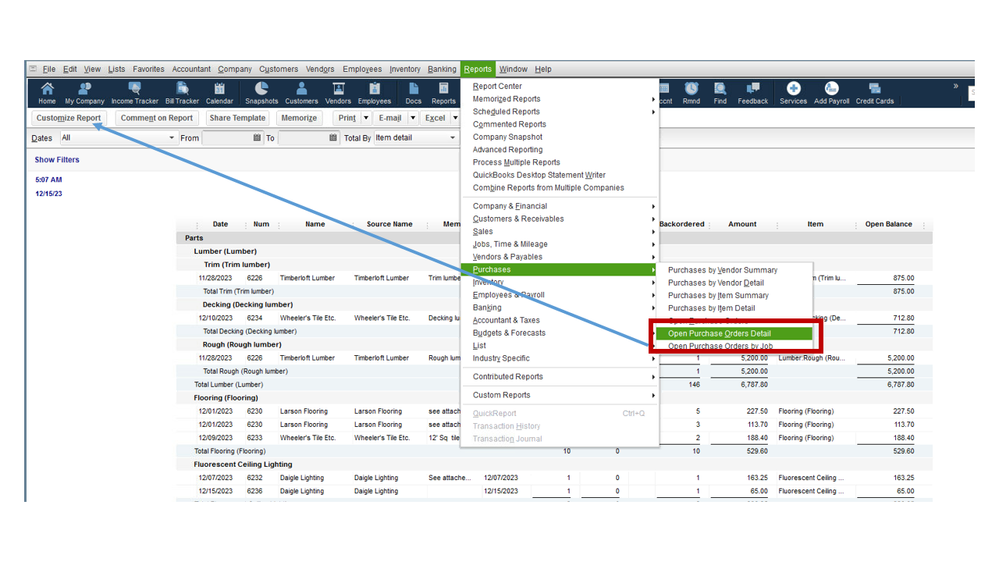Click the Print button
This screenshot has width=999, height=562.
347,118
